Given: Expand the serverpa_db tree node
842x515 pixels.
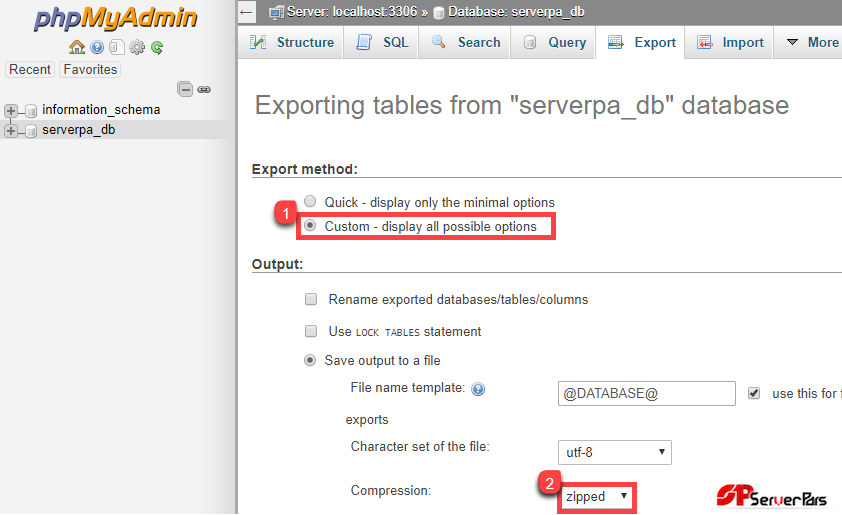Looking at the screenshot, I should coord(10,130).
